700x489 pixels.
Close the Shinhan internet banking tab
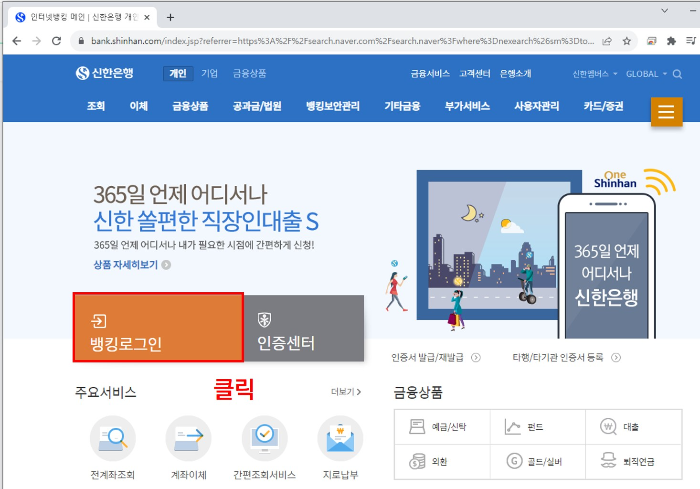[x=147, y=17]
